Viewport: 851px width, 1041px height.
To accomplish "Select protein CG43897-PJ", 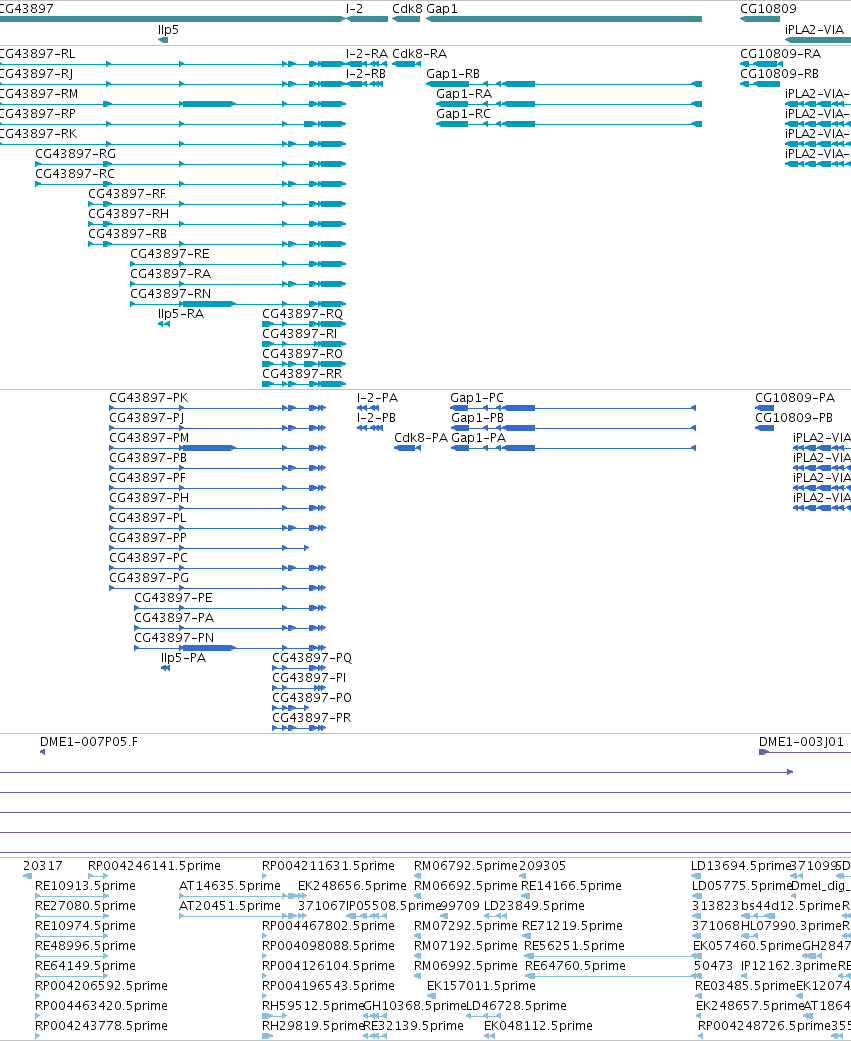I will [217, 428].
